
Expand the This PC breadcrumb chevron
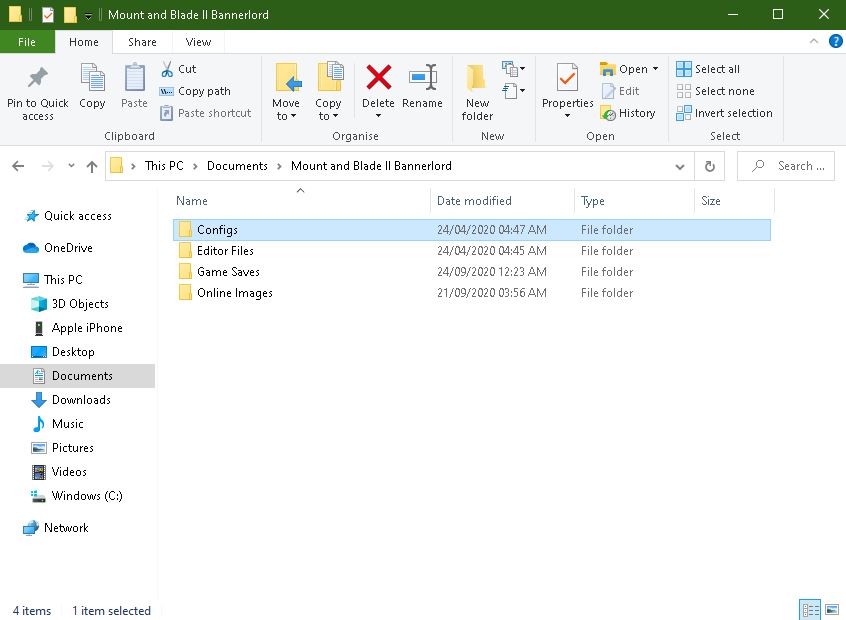195,166
